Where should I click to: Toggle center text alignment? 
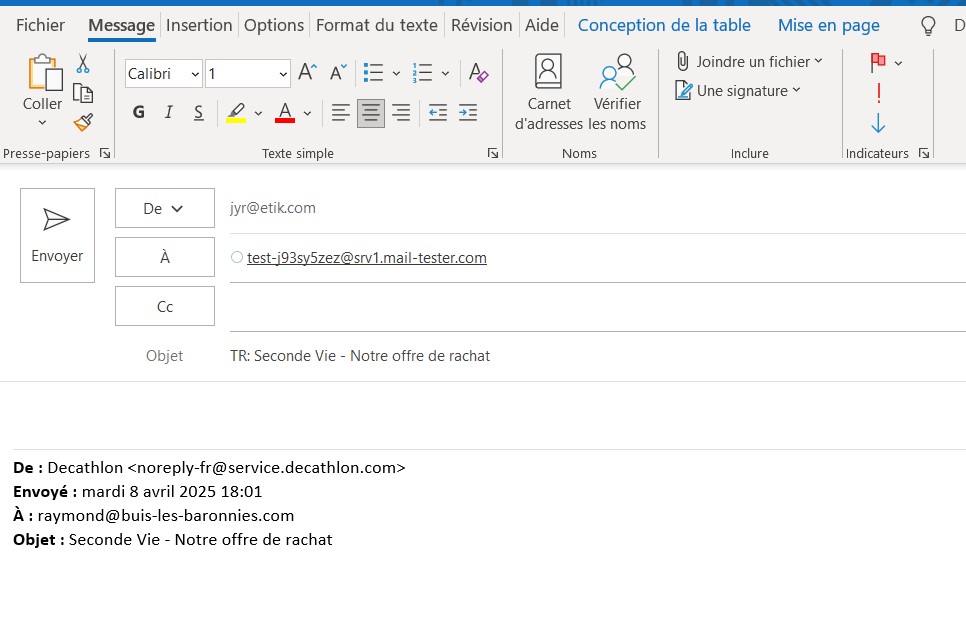[x=371, y=113]
